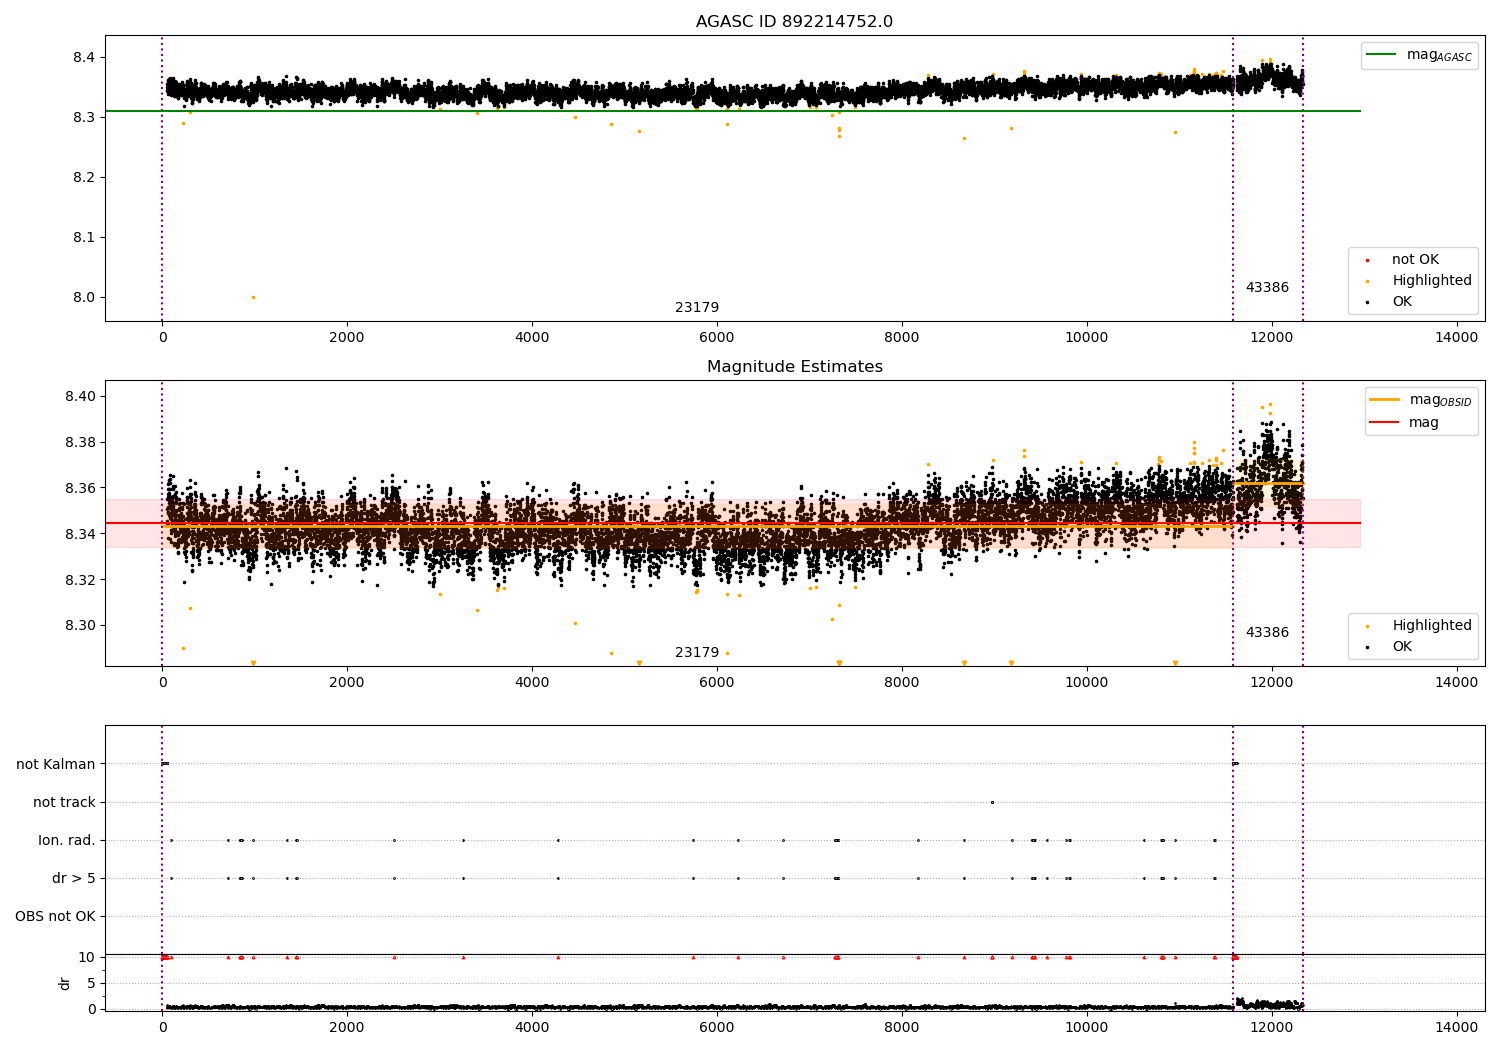Click the '8.34' y-axis tick label
This screenshot has height=1050, width=1500.
click(80, 534)
